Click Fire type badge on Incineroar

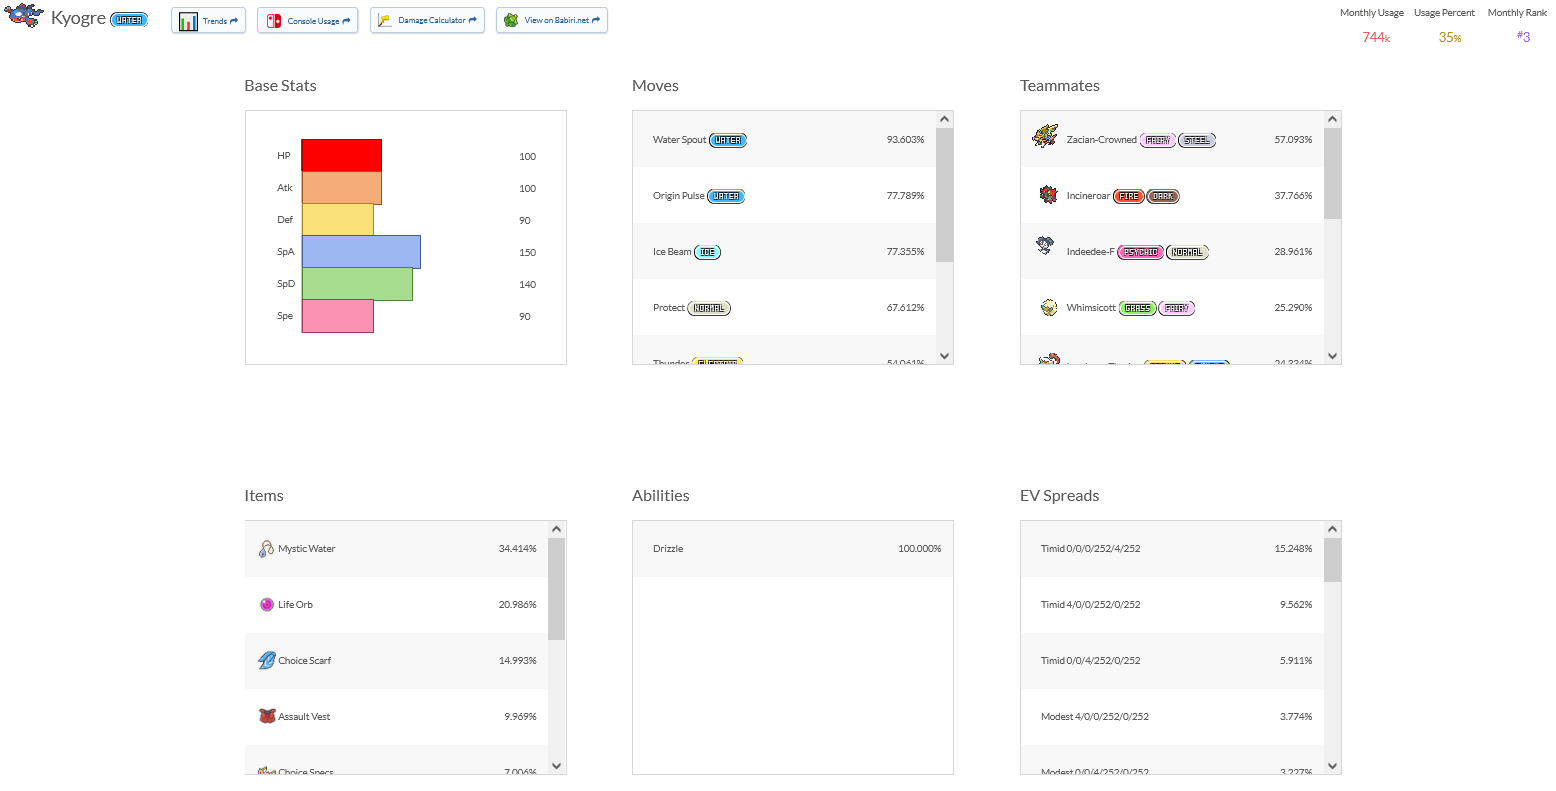point(1128,196)
